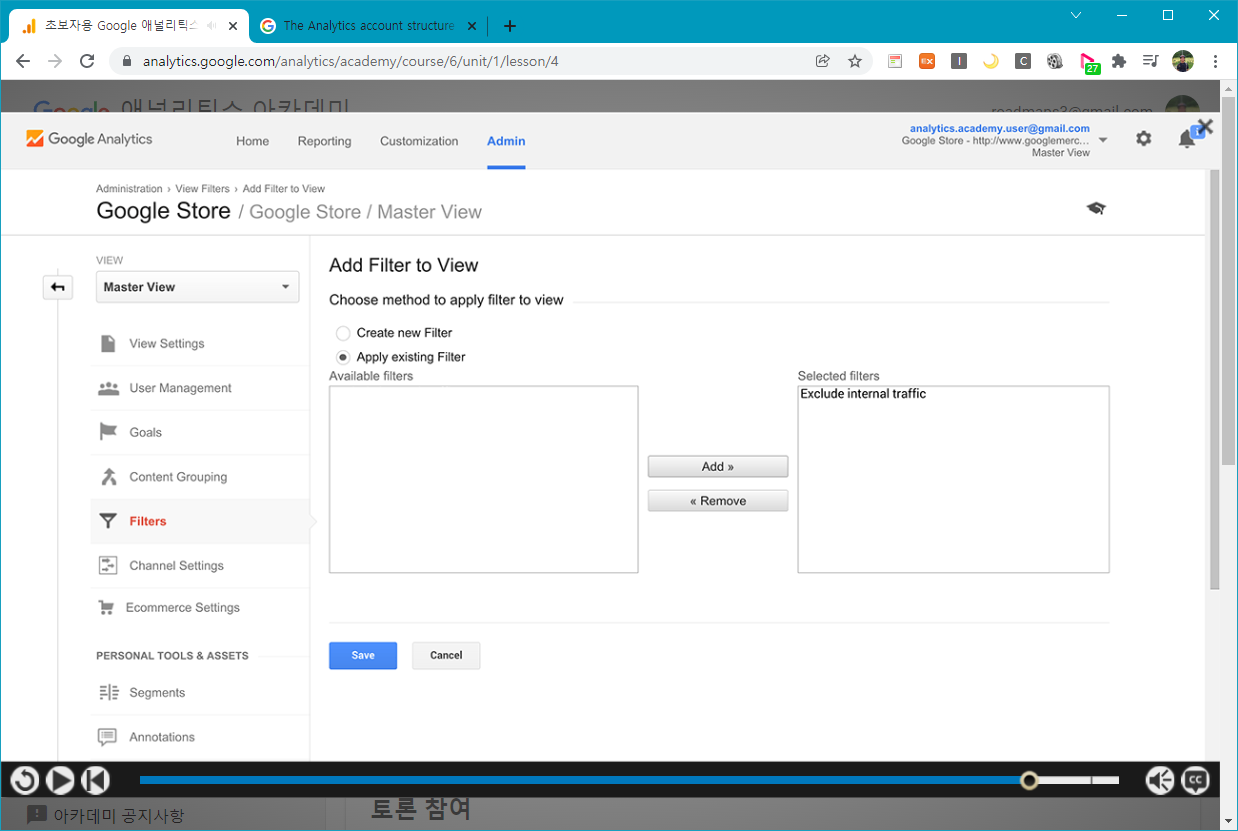Viewport: 1238px width, 831px height.
Task: Click the Channel Settings icon
Action: coord(108,566)
